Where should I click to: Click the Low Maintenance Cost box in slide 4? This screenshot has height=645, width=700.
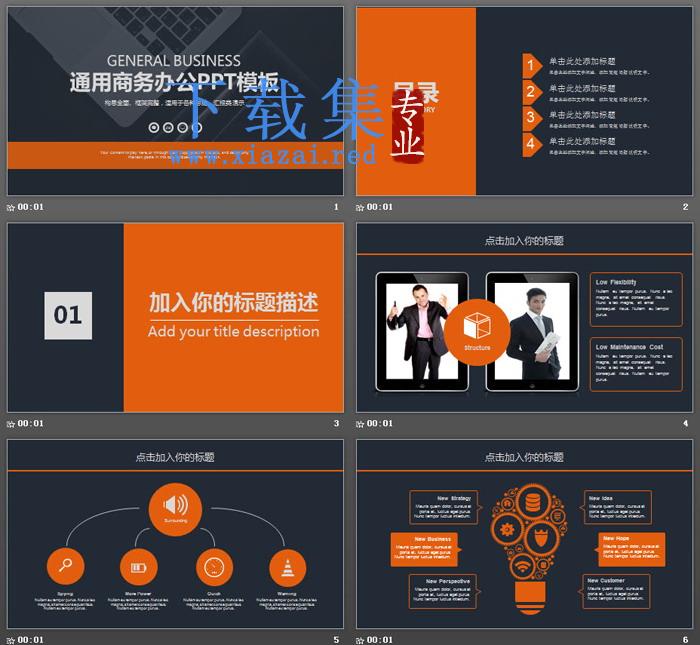point(636,364)
